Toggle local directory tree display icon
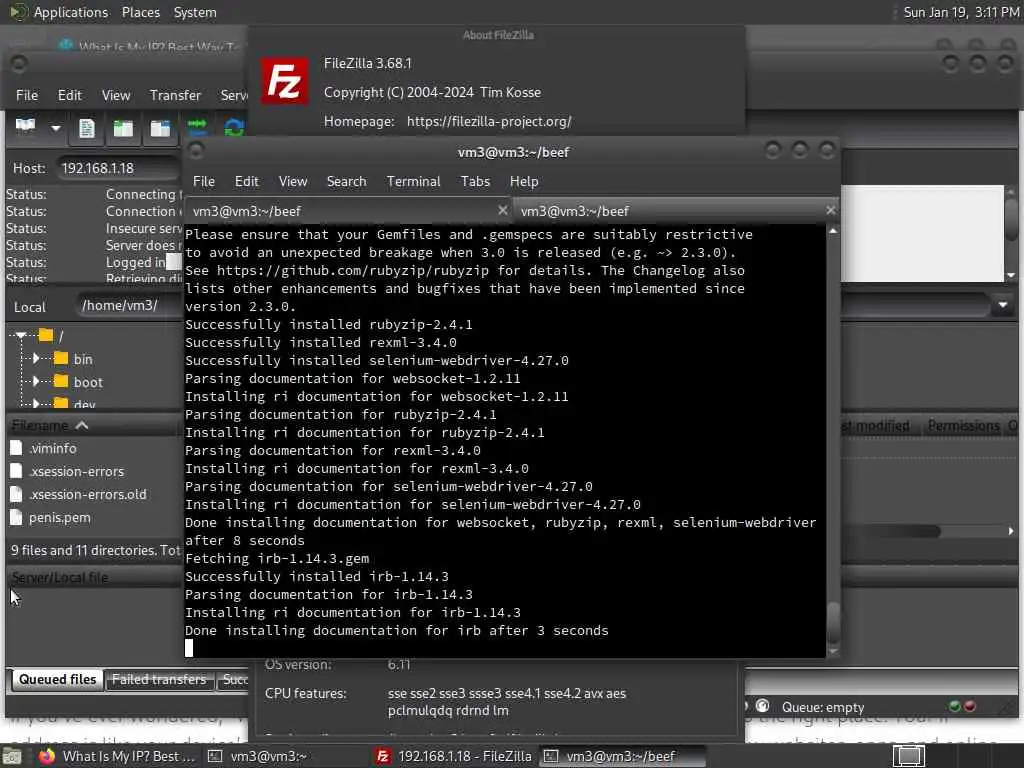The image size is (1024, 768). coord(123,128)
